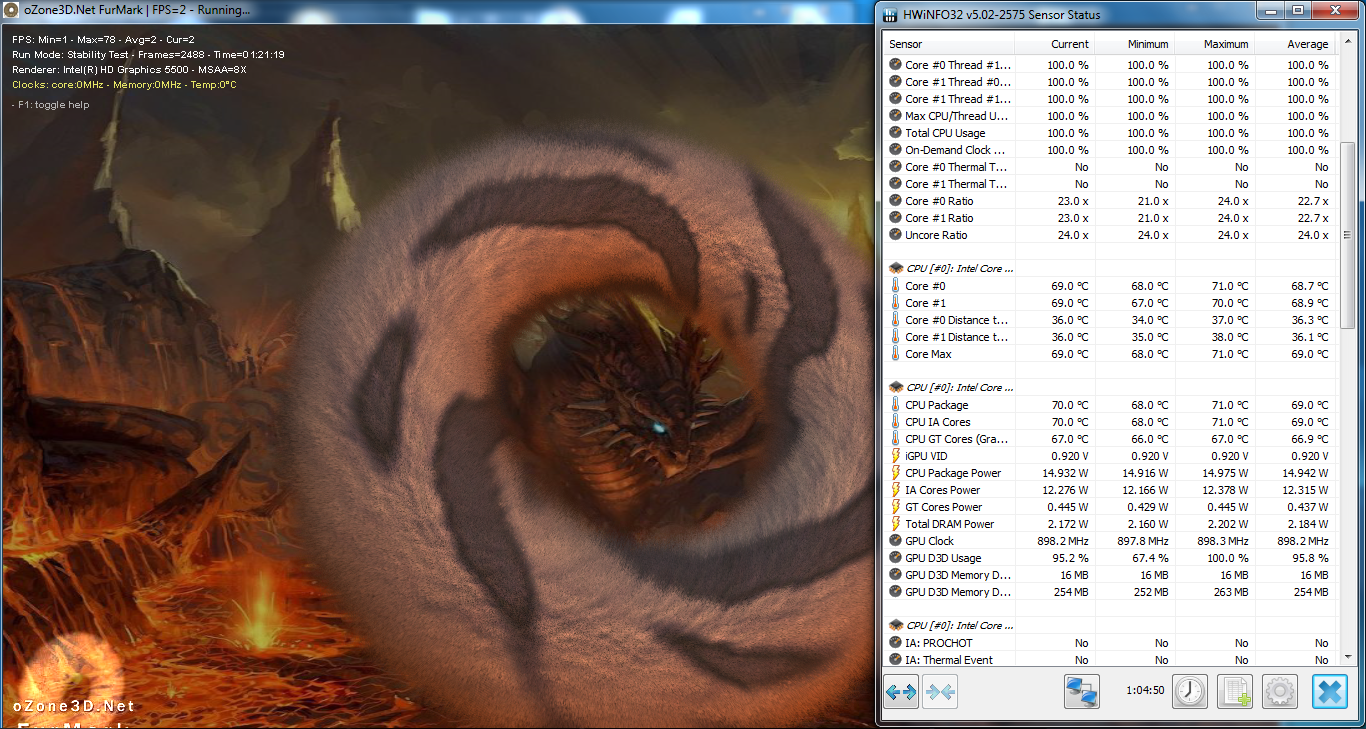Click the shrink columns inward-arrows button

tap(940, 691)
